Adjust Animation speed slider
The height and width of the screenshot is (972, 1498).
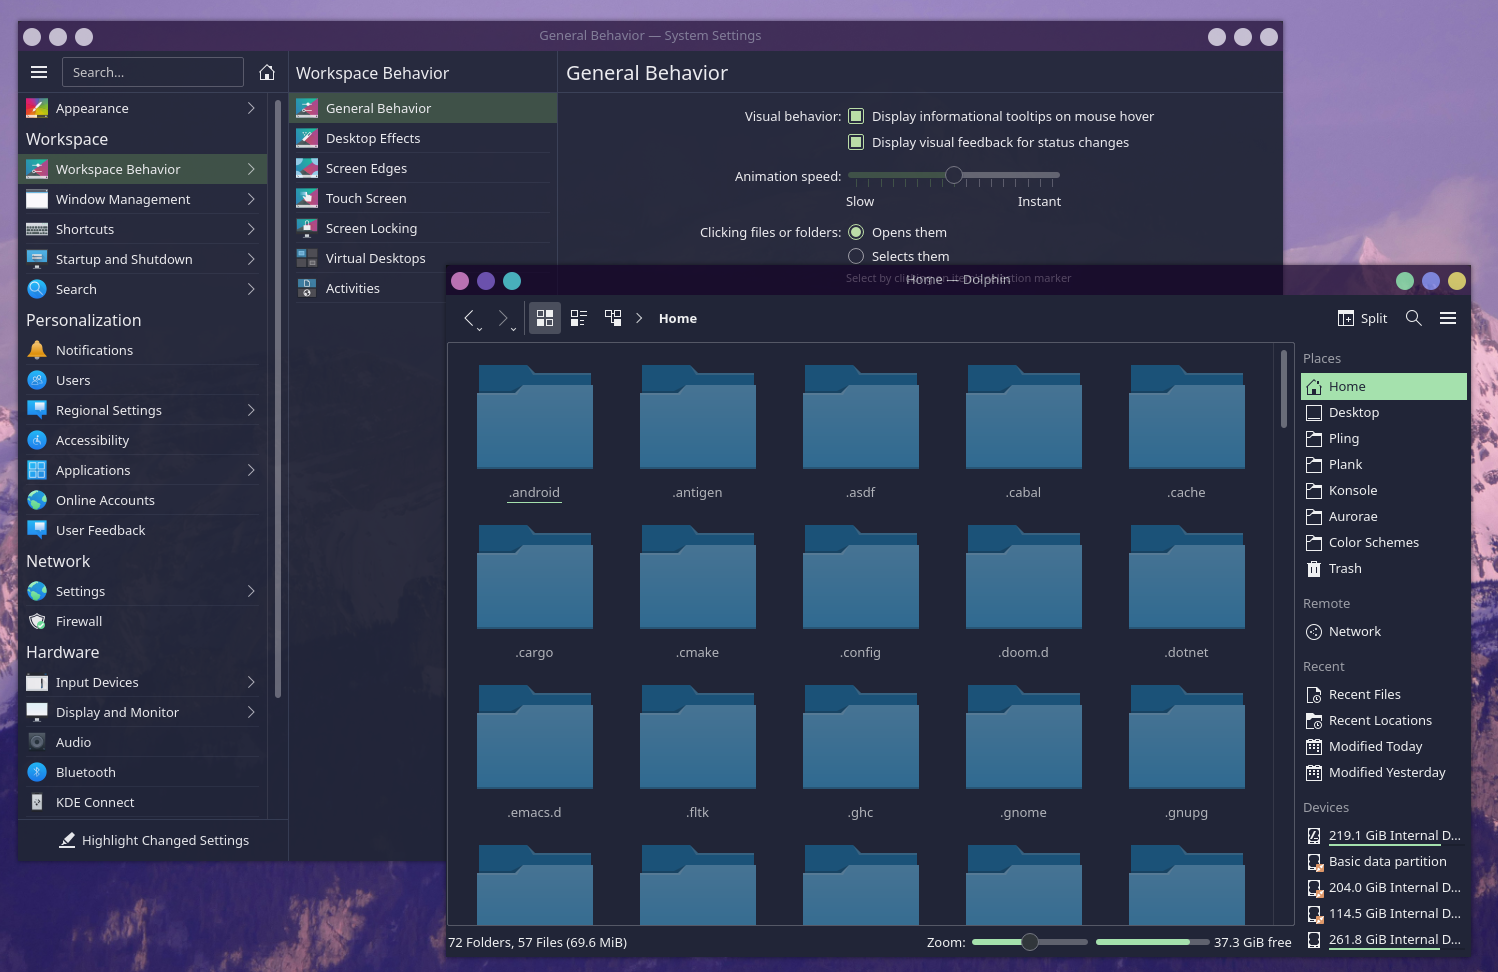(x=954, y=175)
